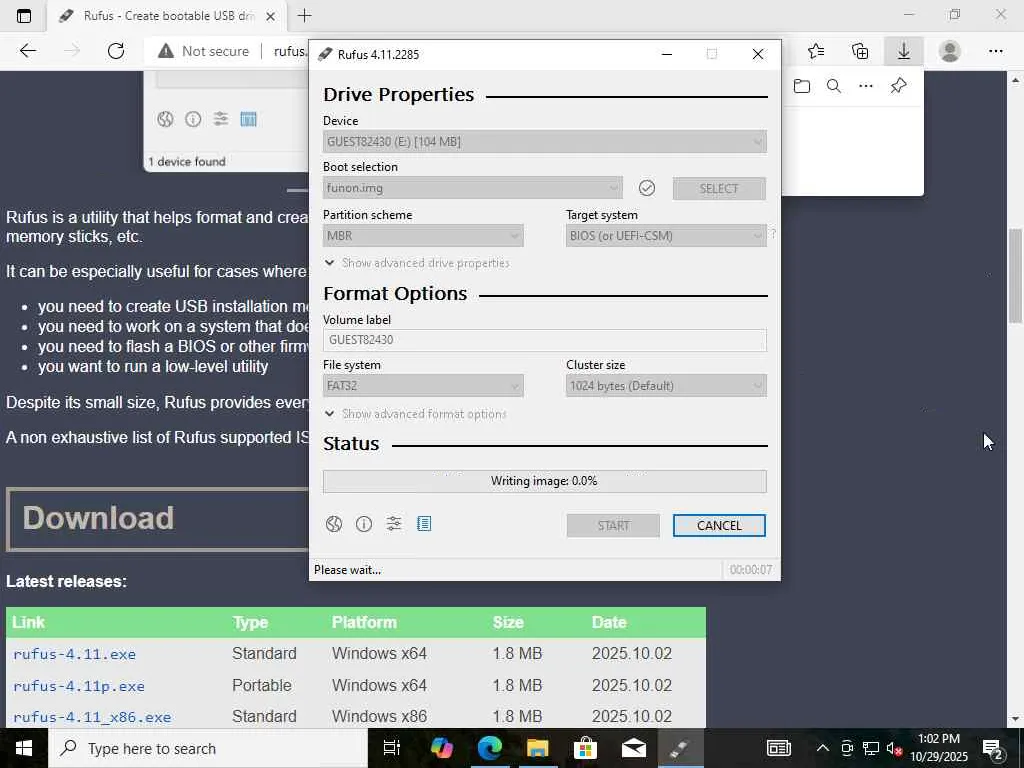Pin the downloads flyout
This screenshot has height=768, width=1024.
pyautogui.click(x=899, y=86)
